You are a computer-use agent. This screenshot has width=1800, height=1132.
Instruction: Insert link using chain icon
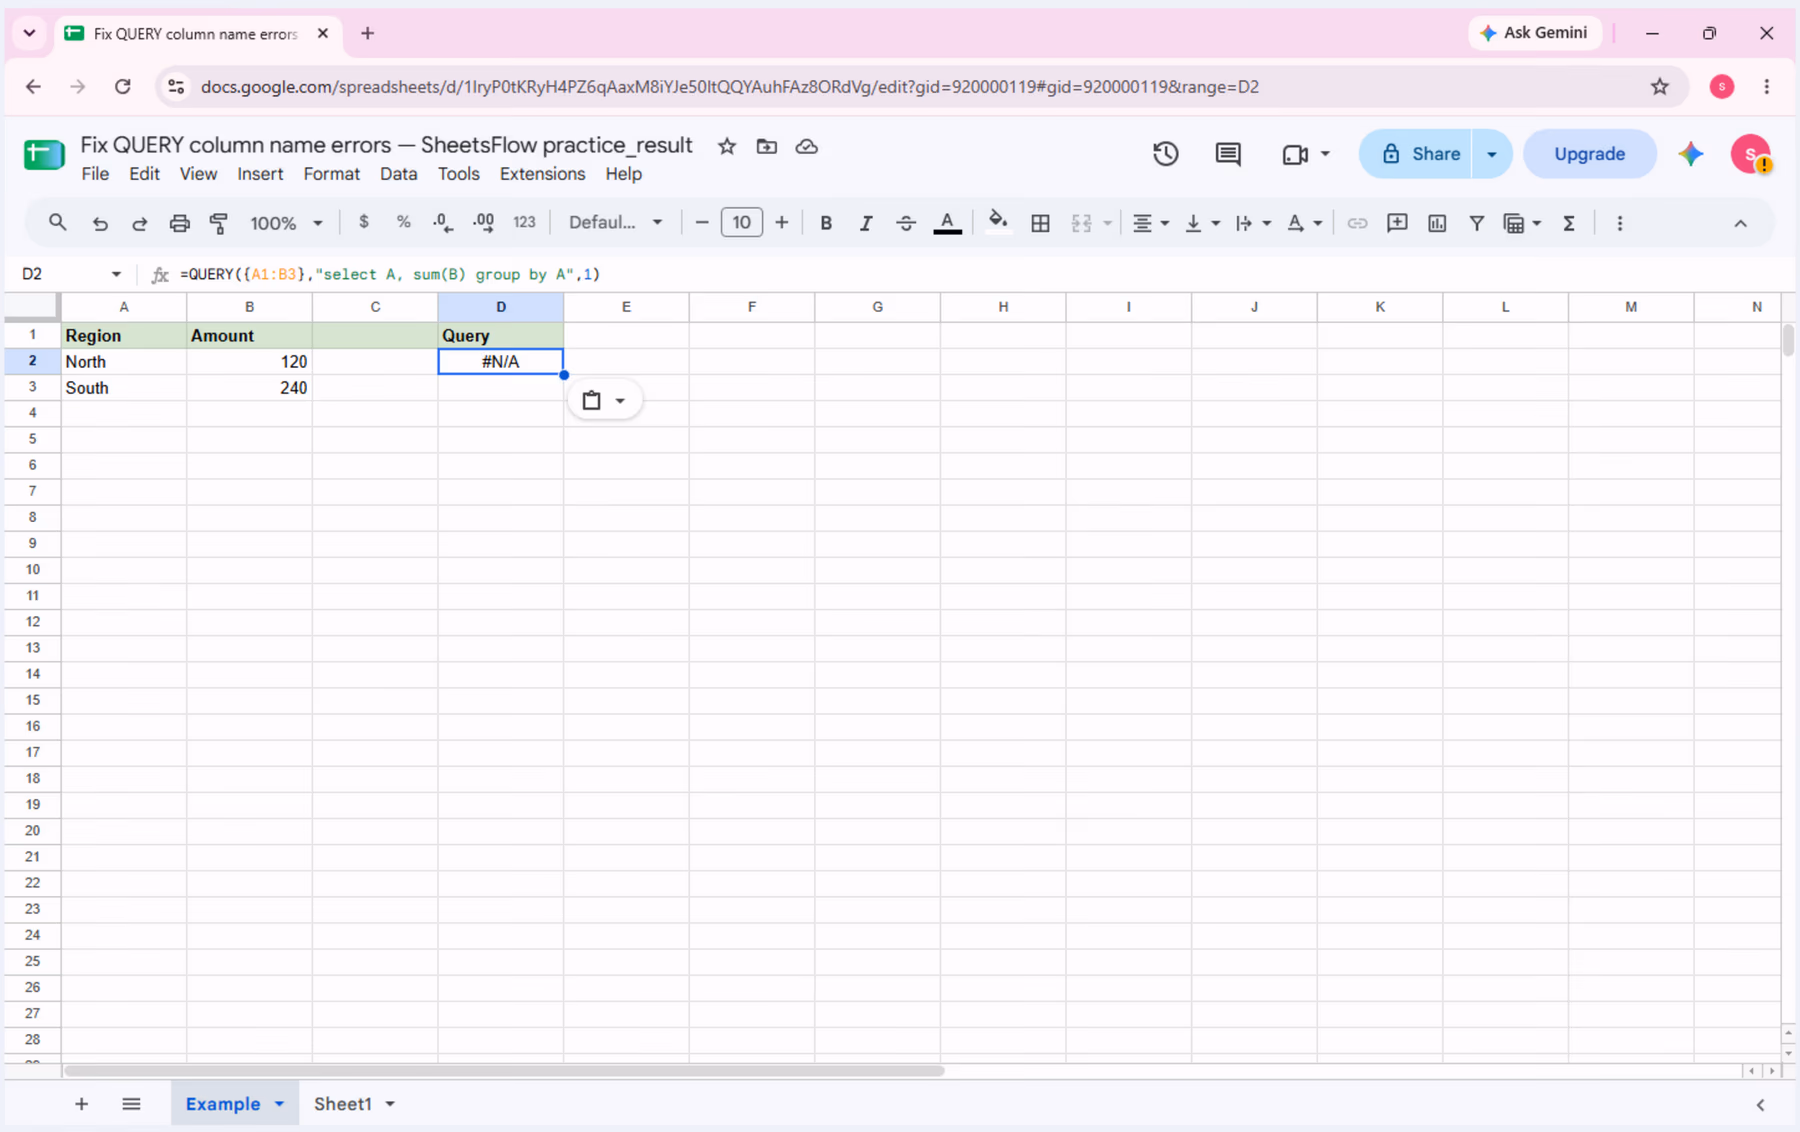coord(1357,223)
